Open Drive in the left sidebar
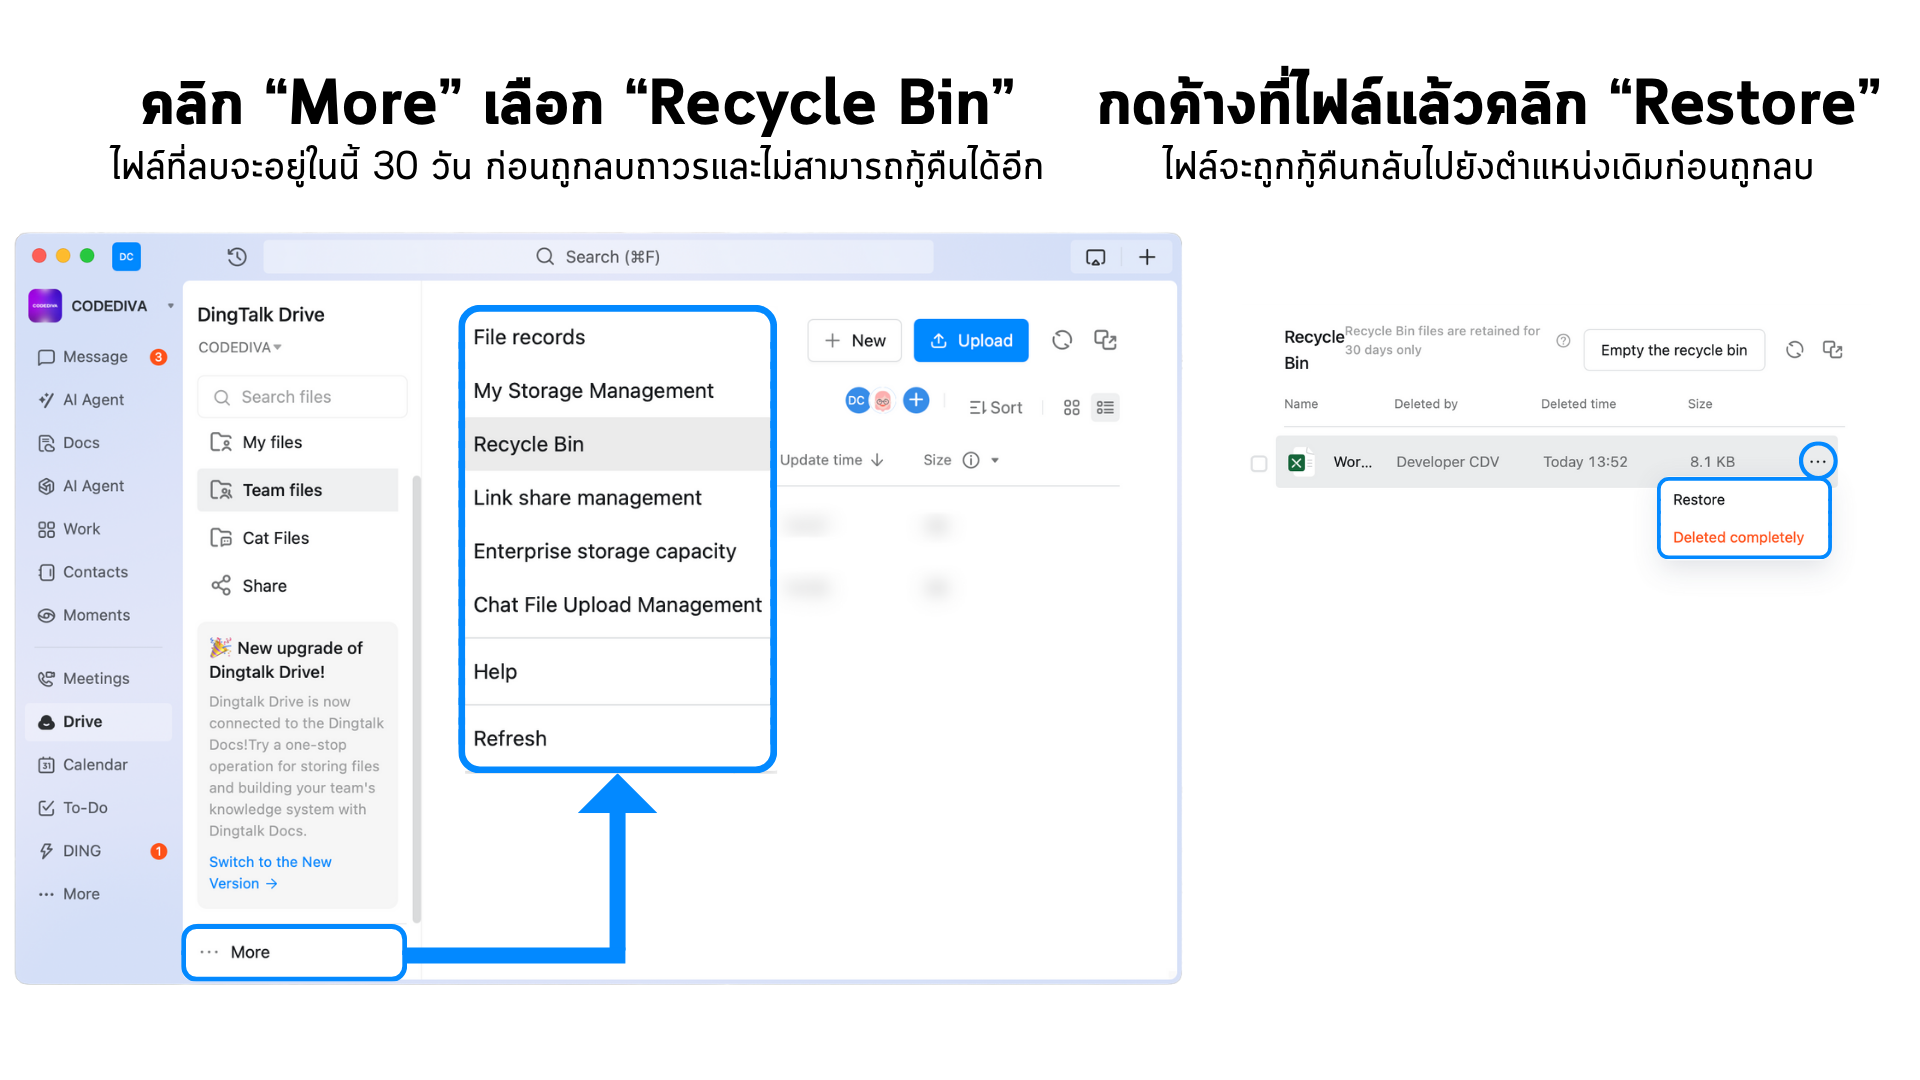This screenshot has width=1920, height=1080. [83, 722]
